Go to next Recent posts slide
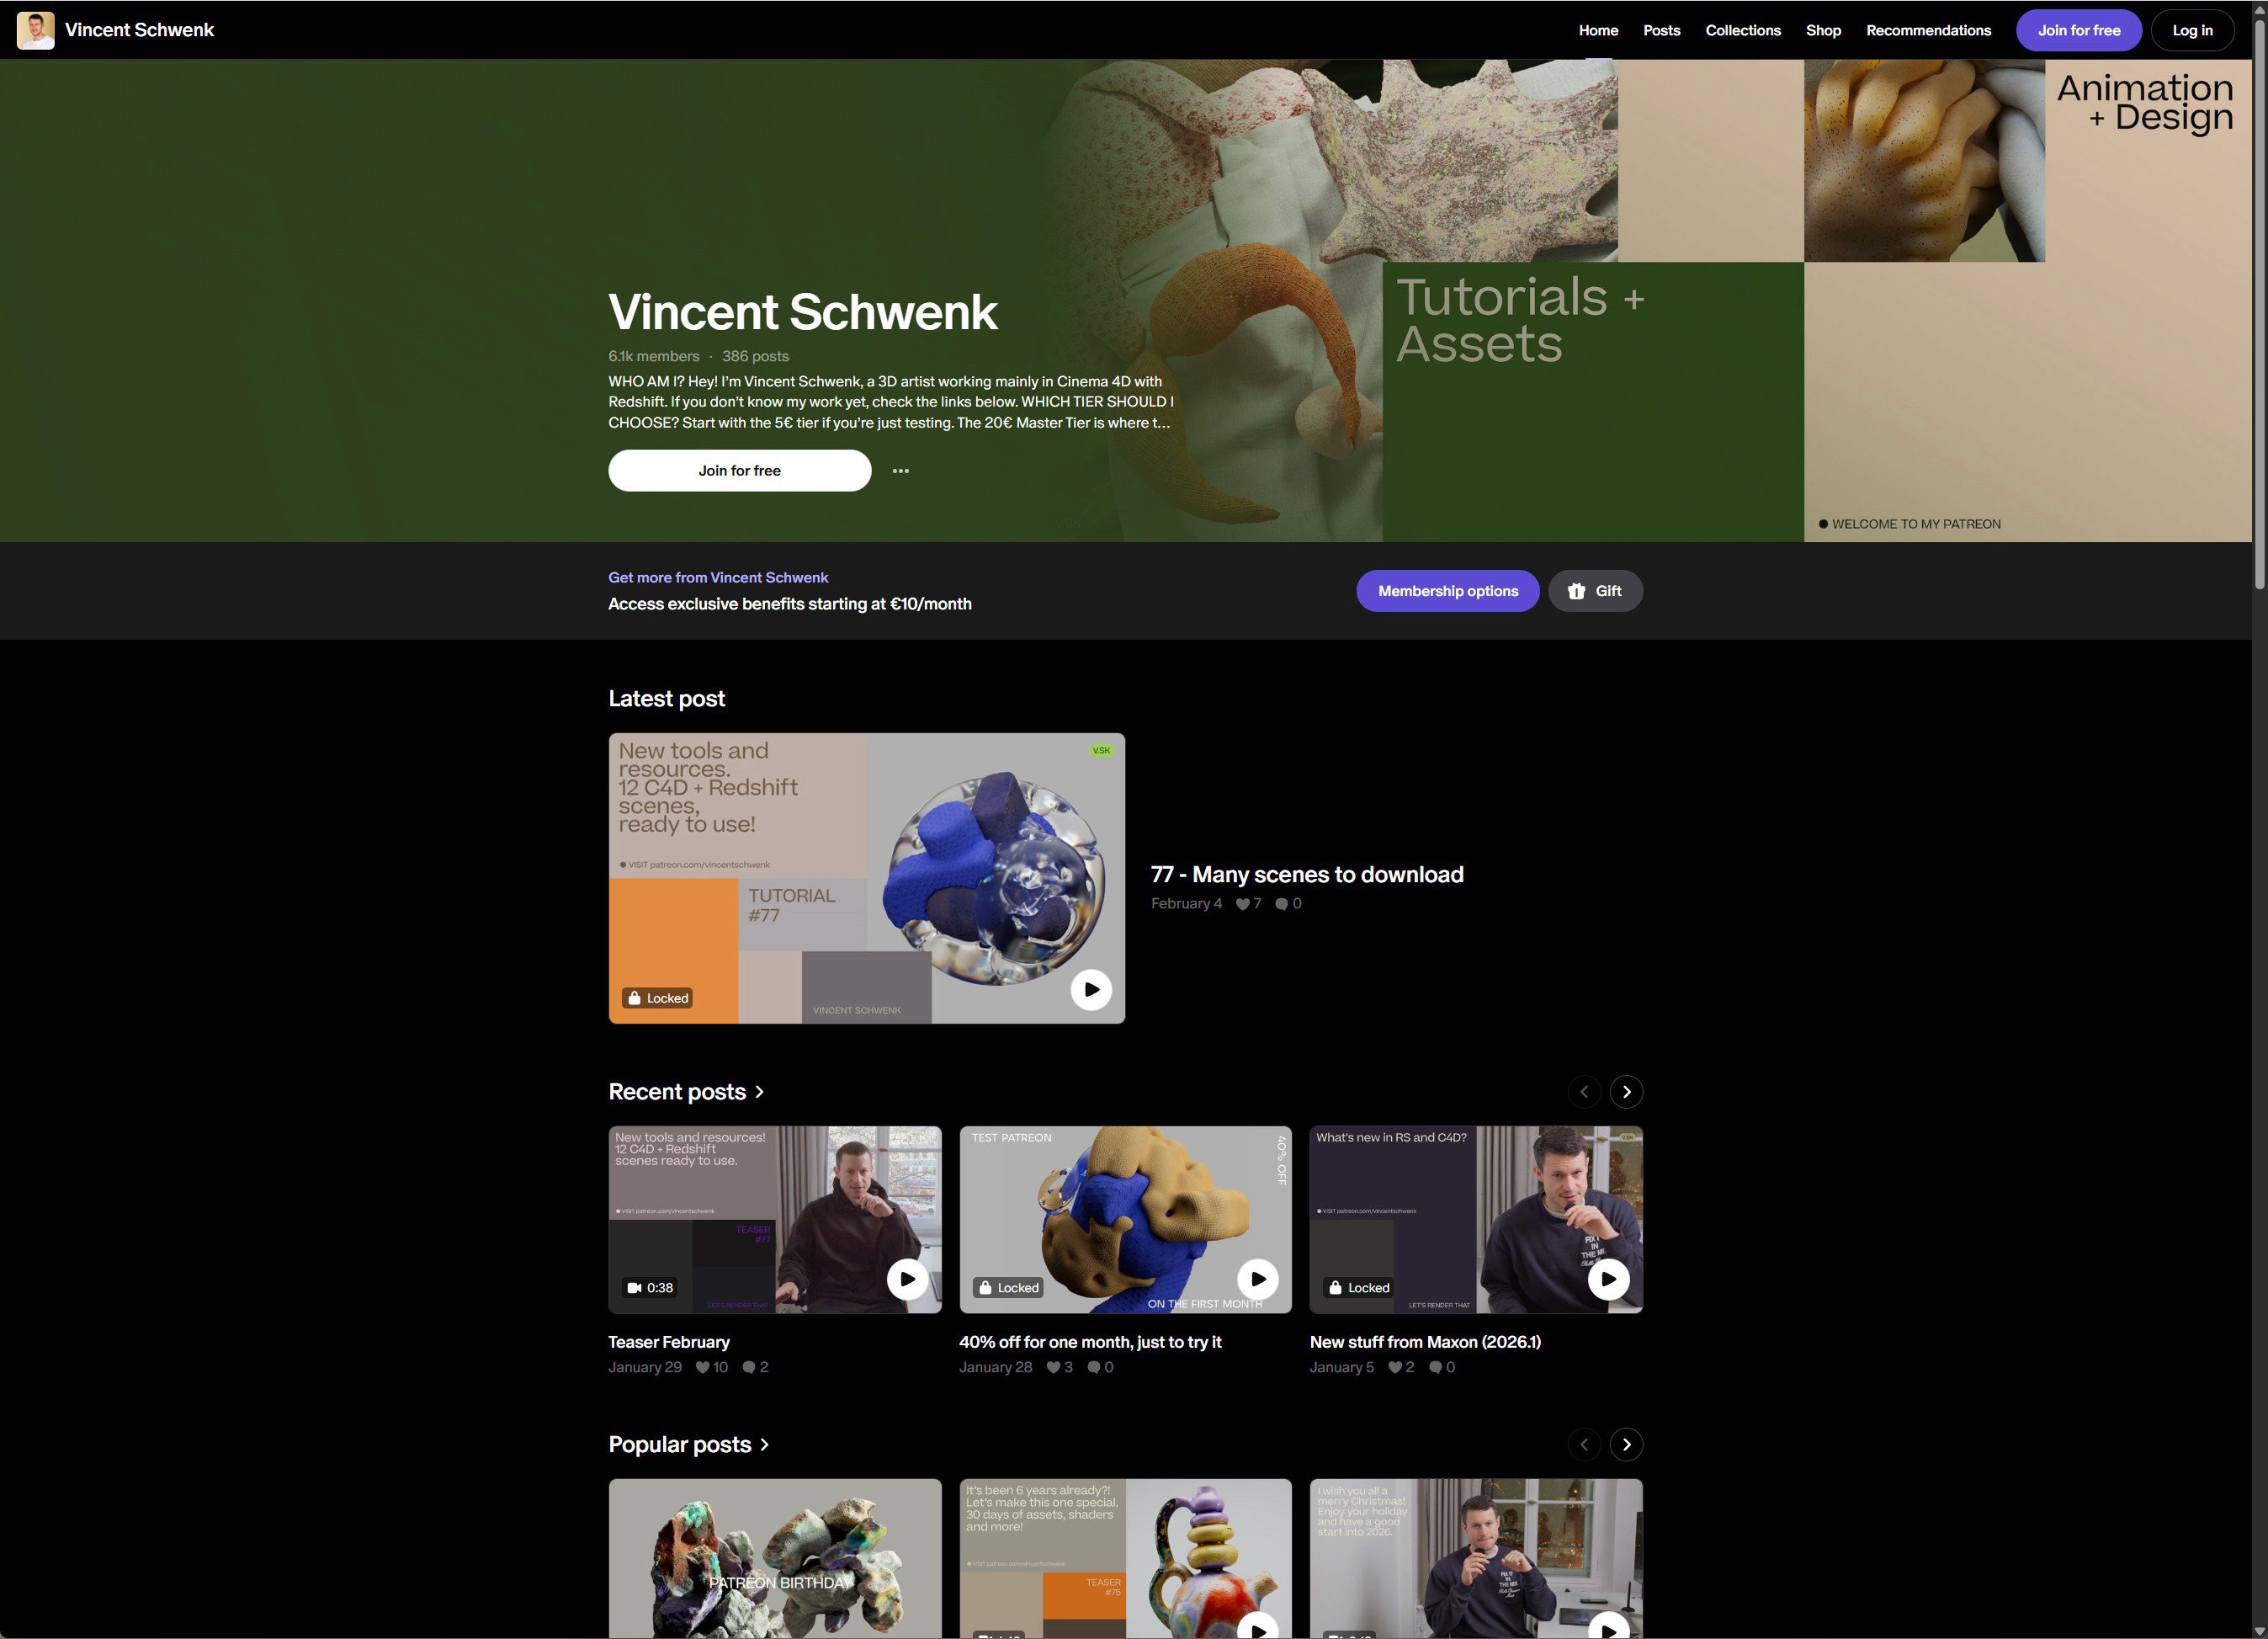The image size is (2268, 1639). 1626,1092
